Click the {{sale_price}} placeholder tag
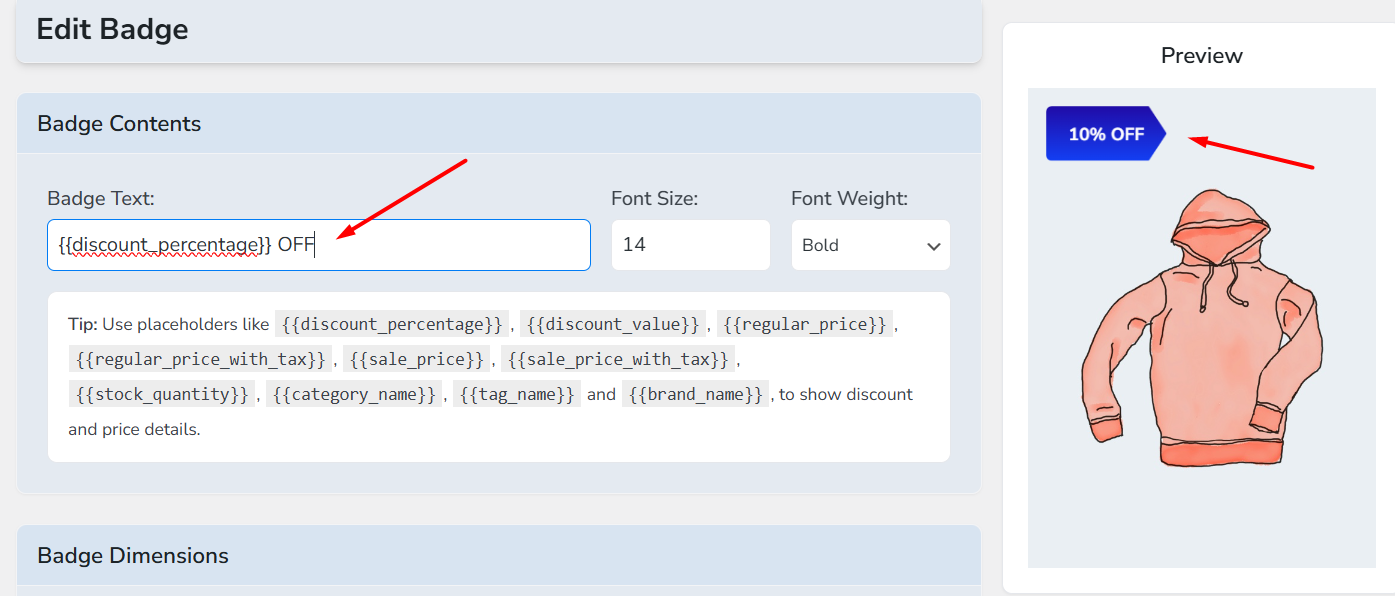The image size is (1395, 596). (x=417, y=359)
